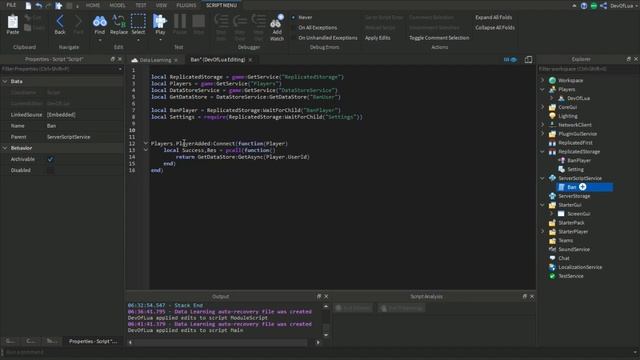The width and height of the screenshot is (640, 360).
Task: Select LocalizationService in Explorer
Action: pyautogui.click(x=580, y=267)
